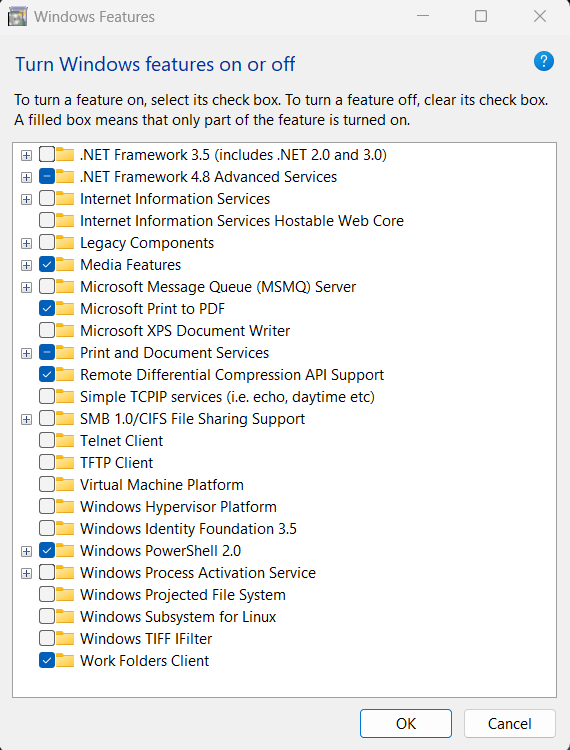The height and width of the screenshot is (750, 570).
Task: Expand the .NET Framework 3.5 node
Action: point(26,155)
